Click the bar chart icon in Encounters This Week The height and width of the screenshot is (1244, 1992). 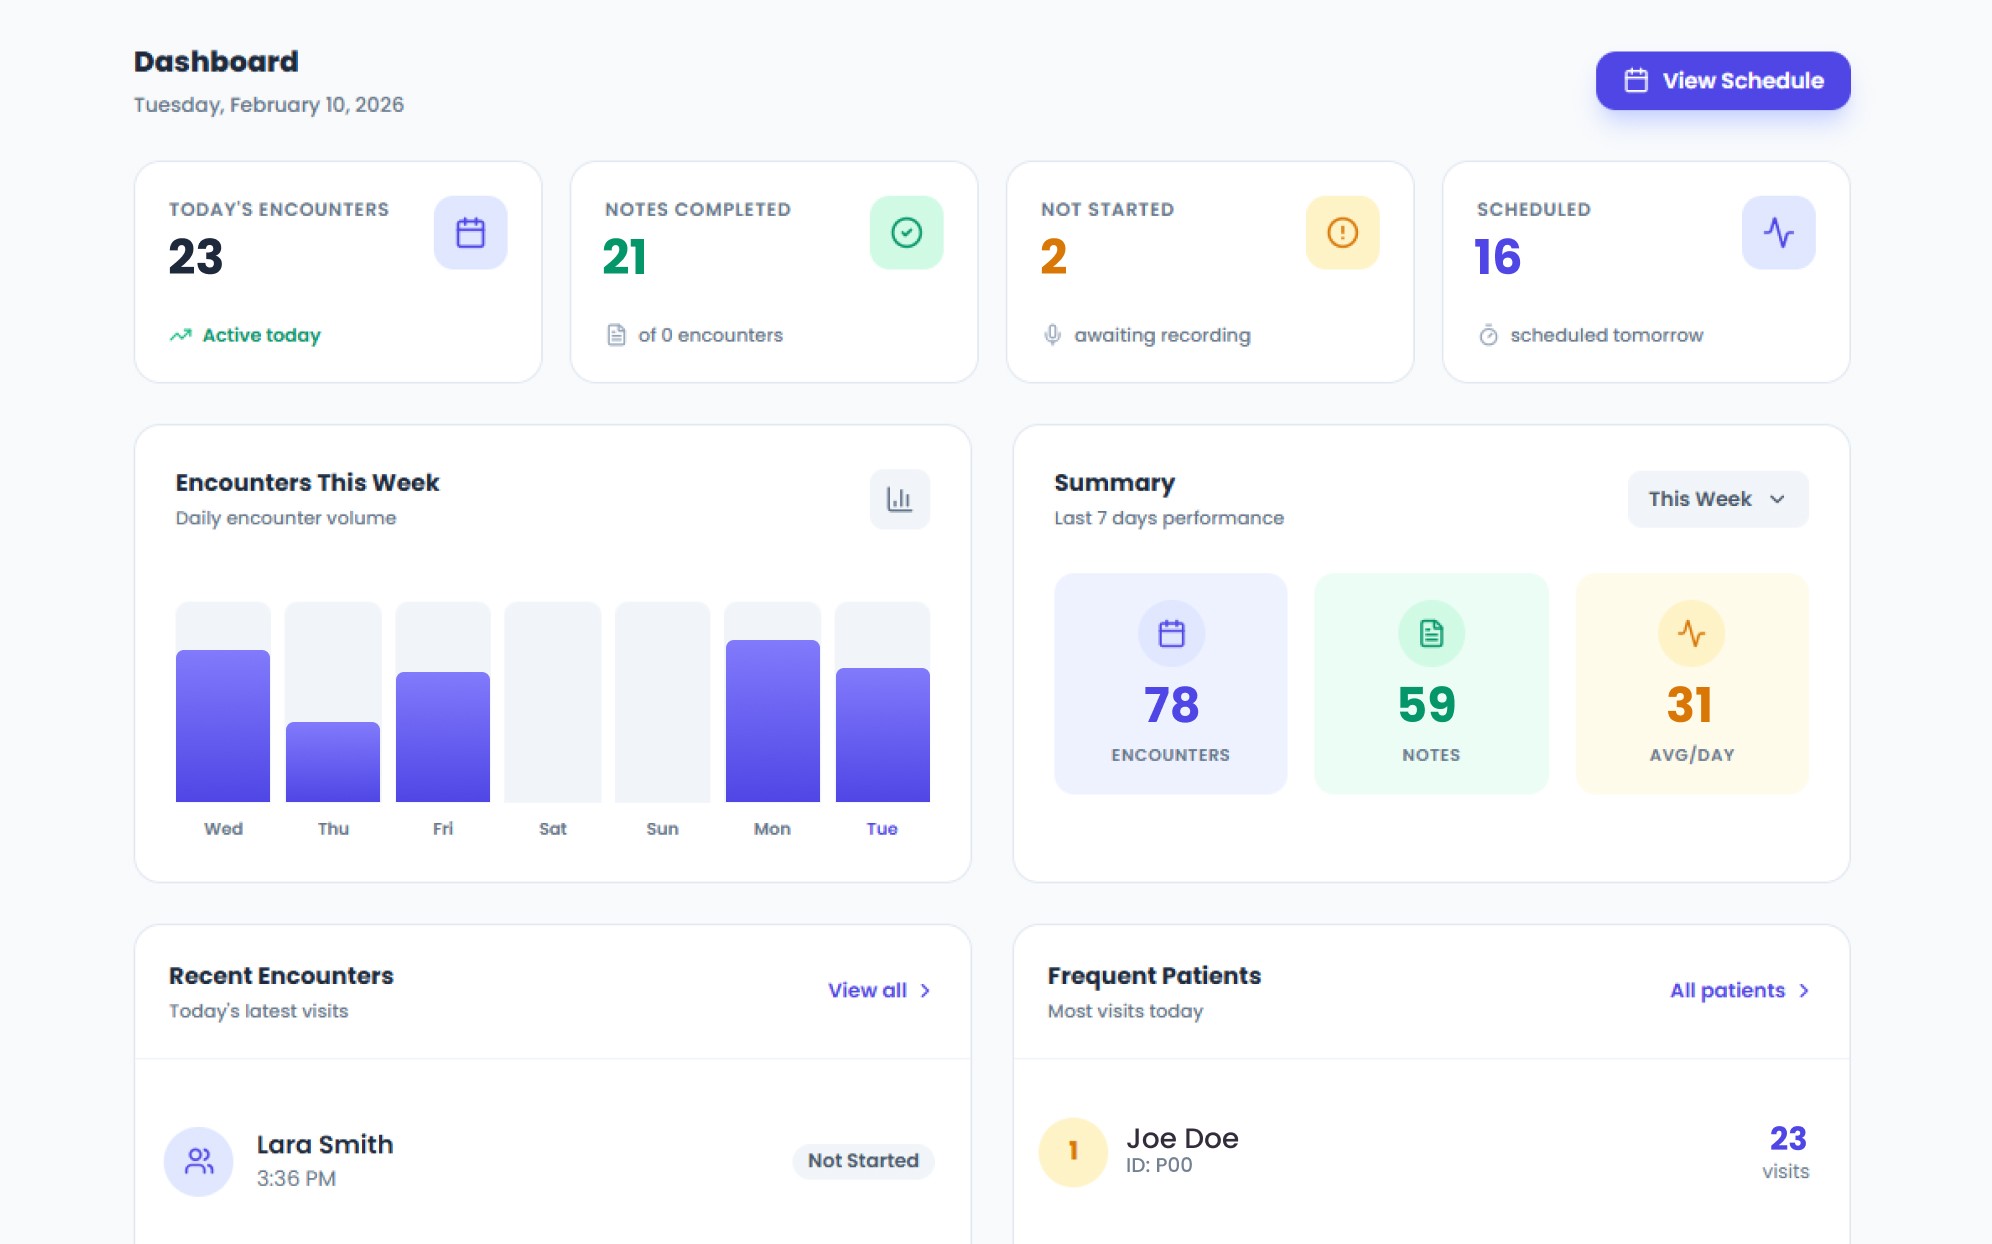[x=899, y=499]
